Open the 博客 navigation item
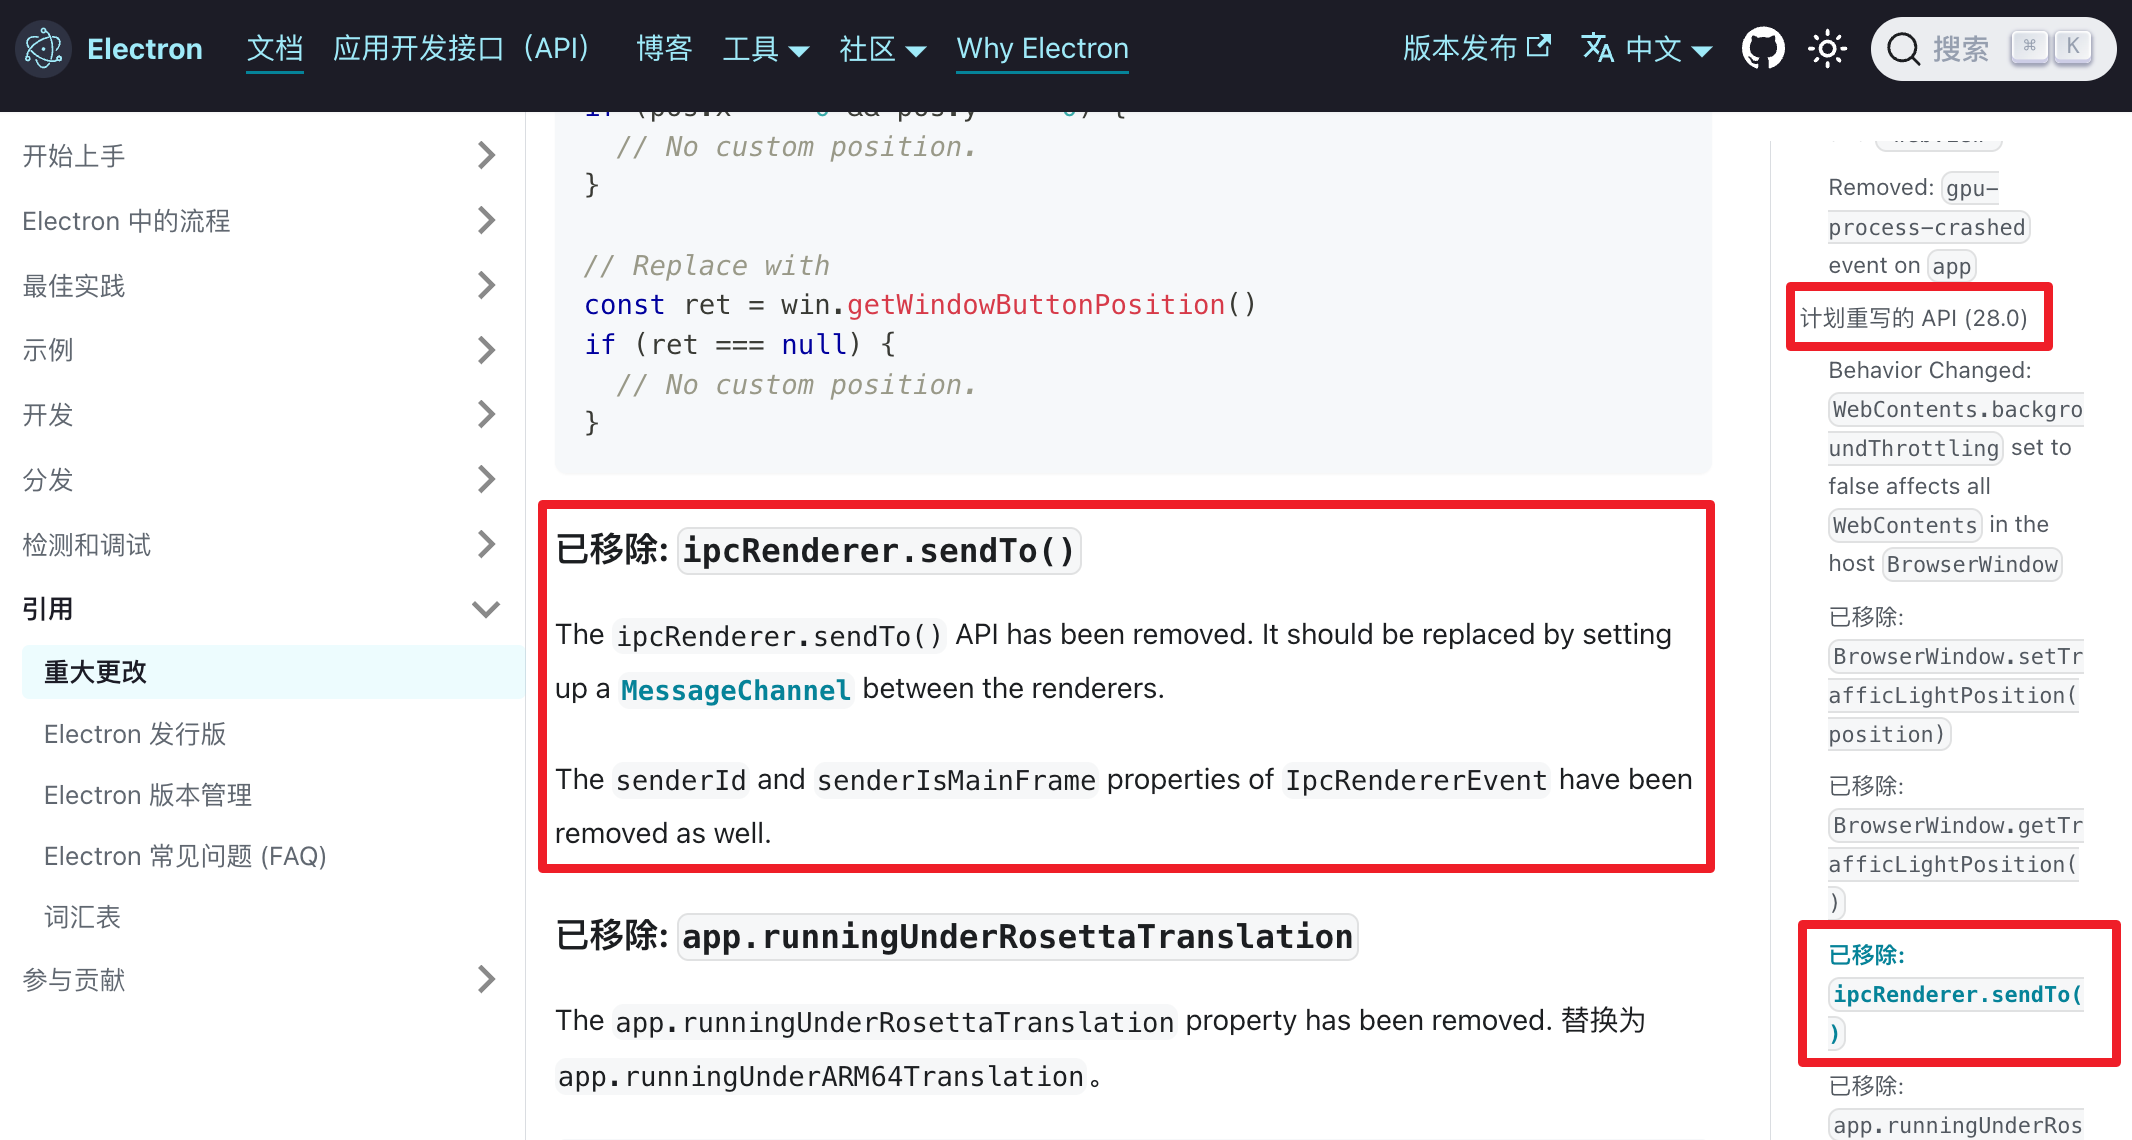The height and width of the screenshot is (1140, 2132). pyautogui.click(x=664, y=49)
